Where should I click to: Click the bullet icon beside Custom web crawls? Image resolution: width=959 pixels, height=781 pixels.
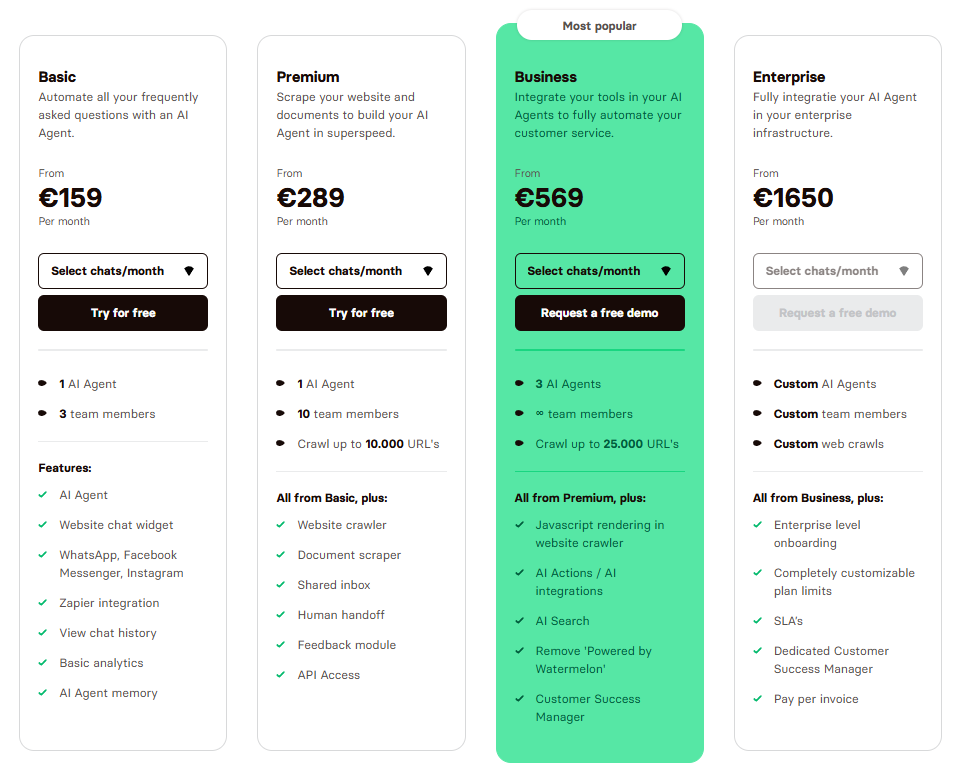click(758, 444)
